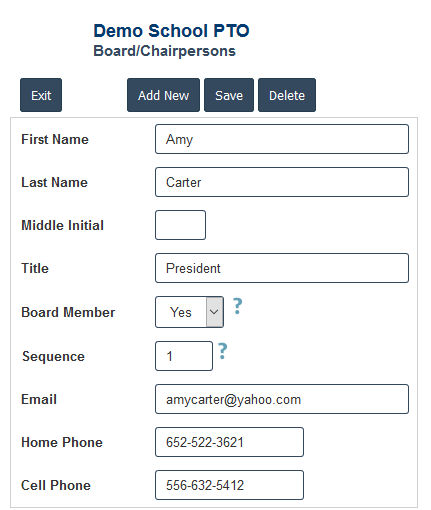Focus the First Name field containing Amy
431x510 pixels.
point(282,139)
